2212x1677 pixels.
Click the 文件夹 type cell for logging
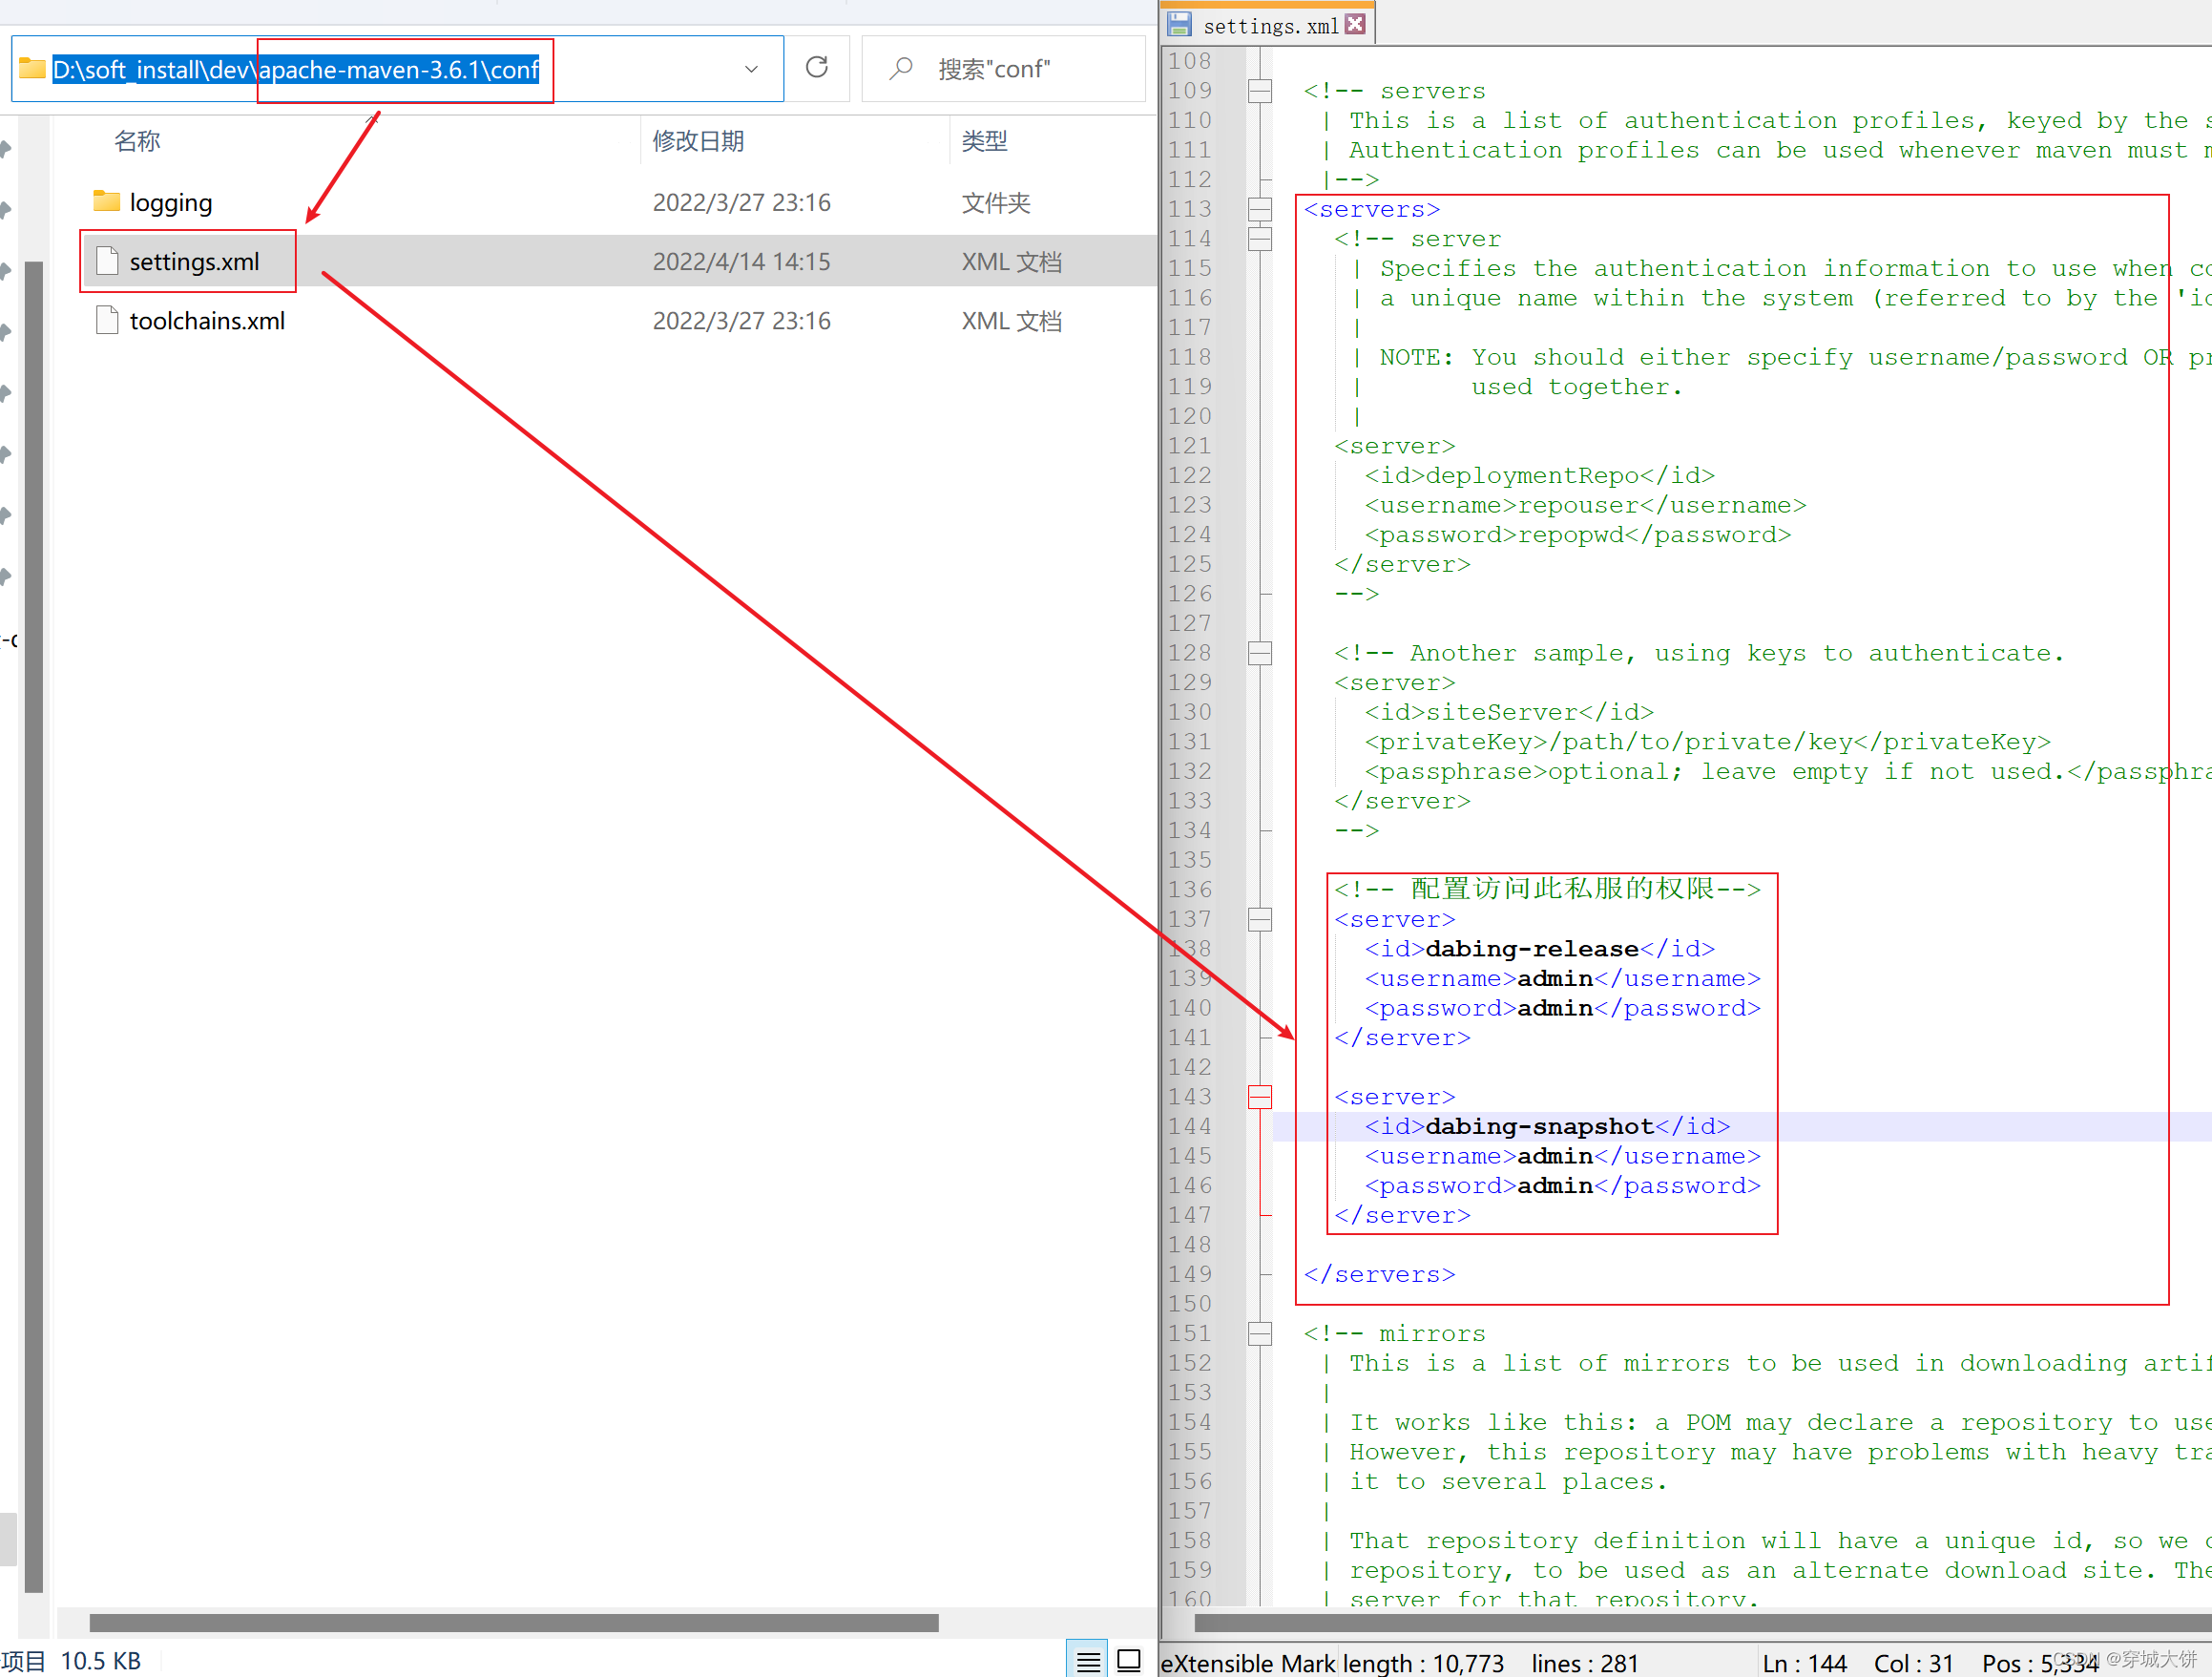coord(995,203)
